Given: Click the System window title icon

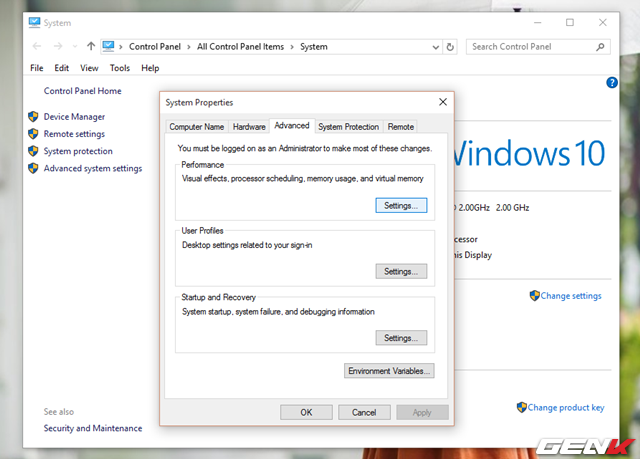Looking at the screenshot, I should [x=35, y=22].
